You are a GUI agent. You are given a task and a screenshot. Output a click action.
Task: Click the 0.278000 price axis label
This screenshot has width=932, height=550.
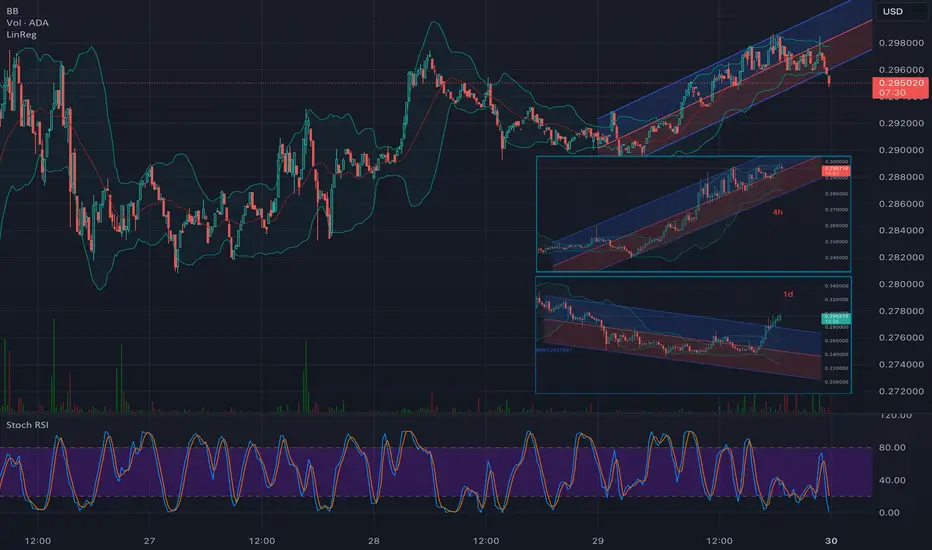901,310
